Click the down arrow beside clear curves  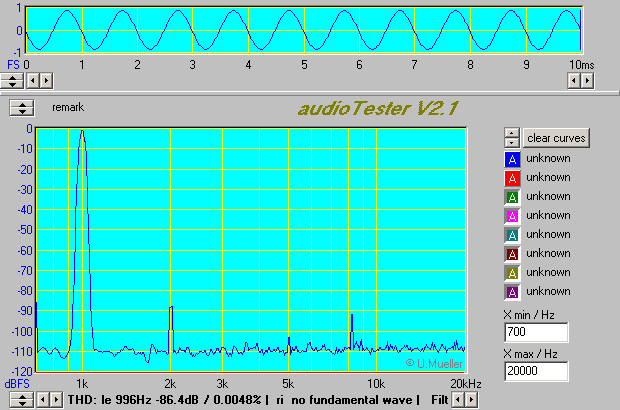point(512,143)
